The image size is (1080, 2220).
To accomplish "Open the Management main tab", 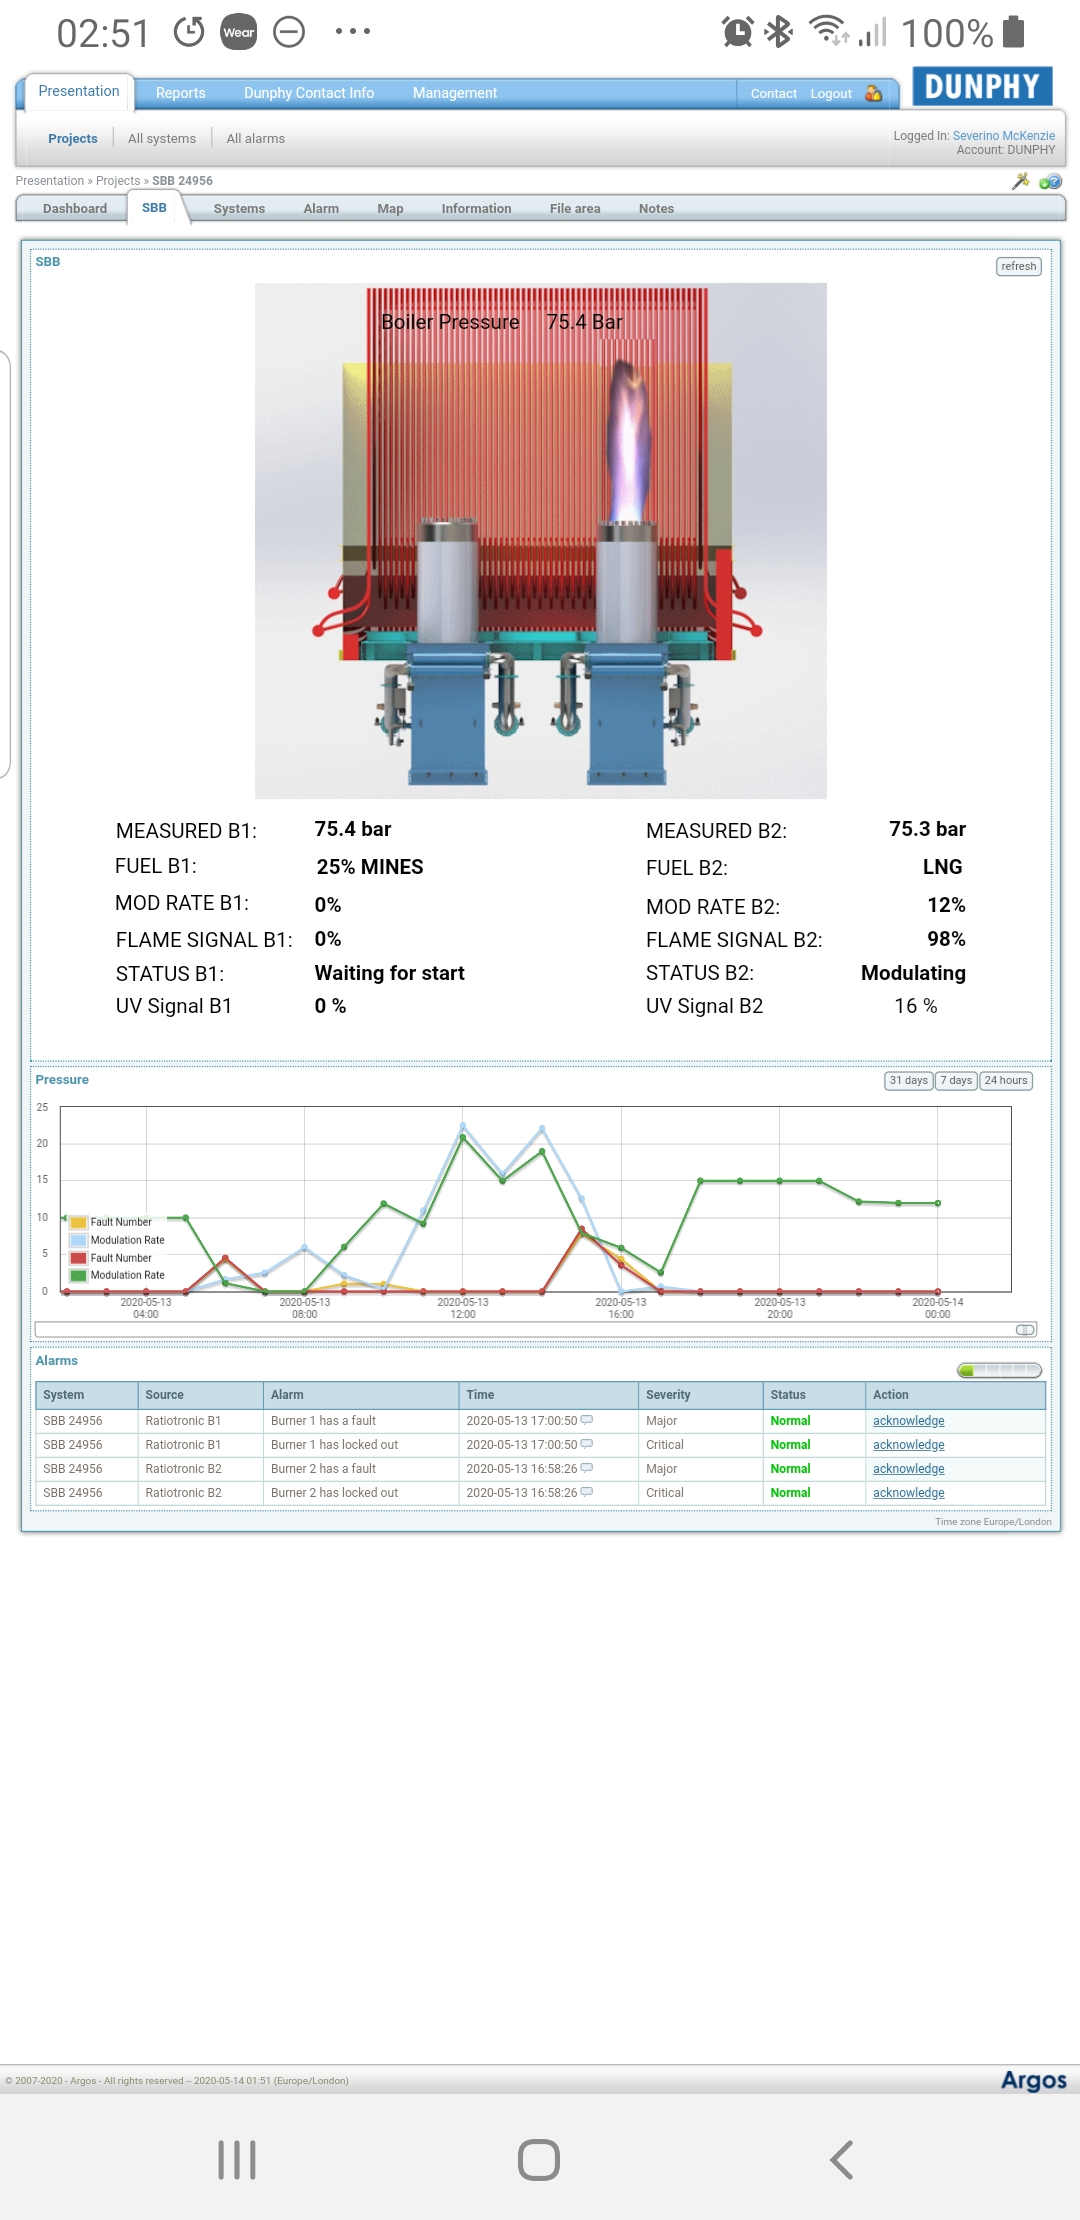I will 455,93.
